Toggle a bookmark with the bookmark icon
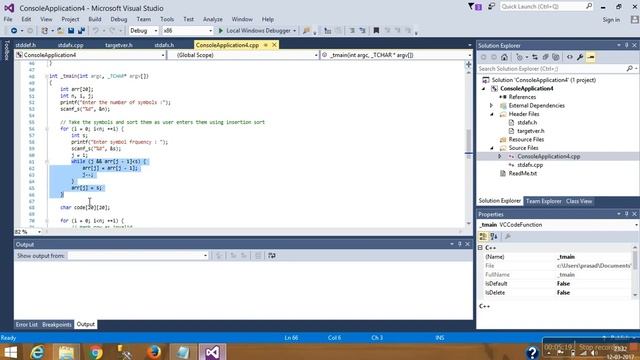640x360 pixels. pos(376,31)
